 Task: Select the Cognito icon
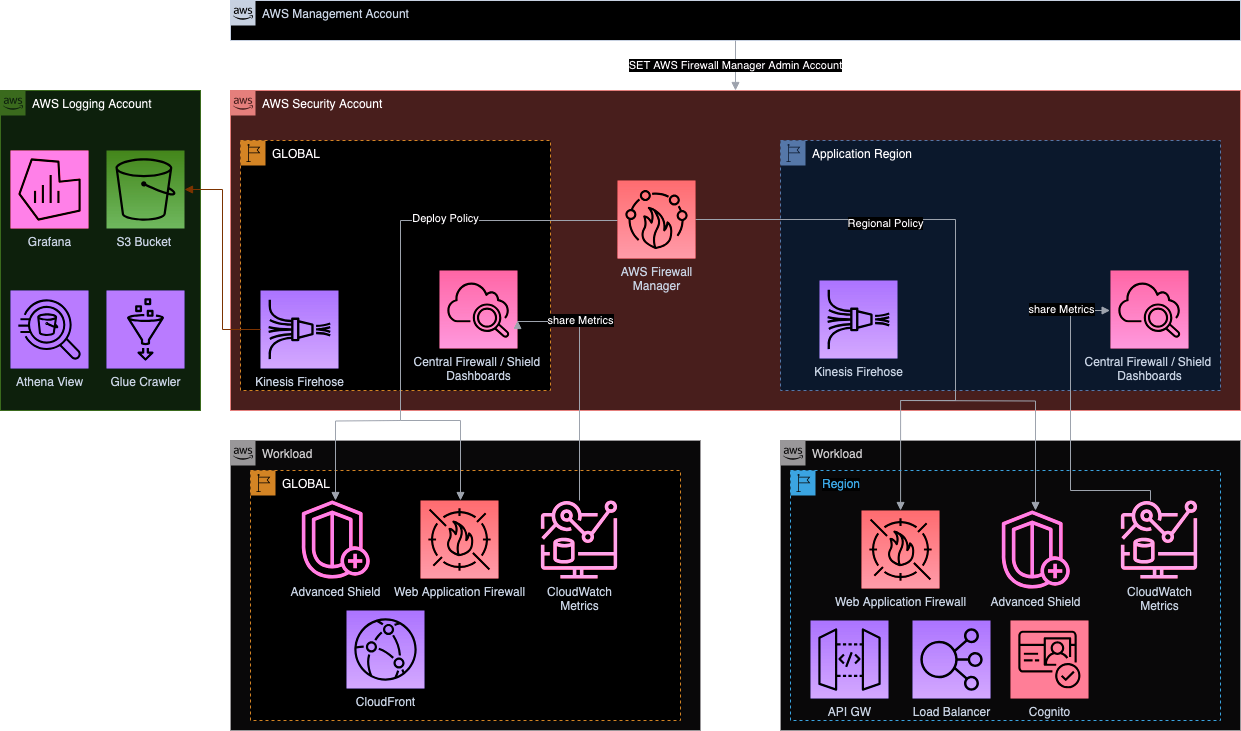point(1049,660)
